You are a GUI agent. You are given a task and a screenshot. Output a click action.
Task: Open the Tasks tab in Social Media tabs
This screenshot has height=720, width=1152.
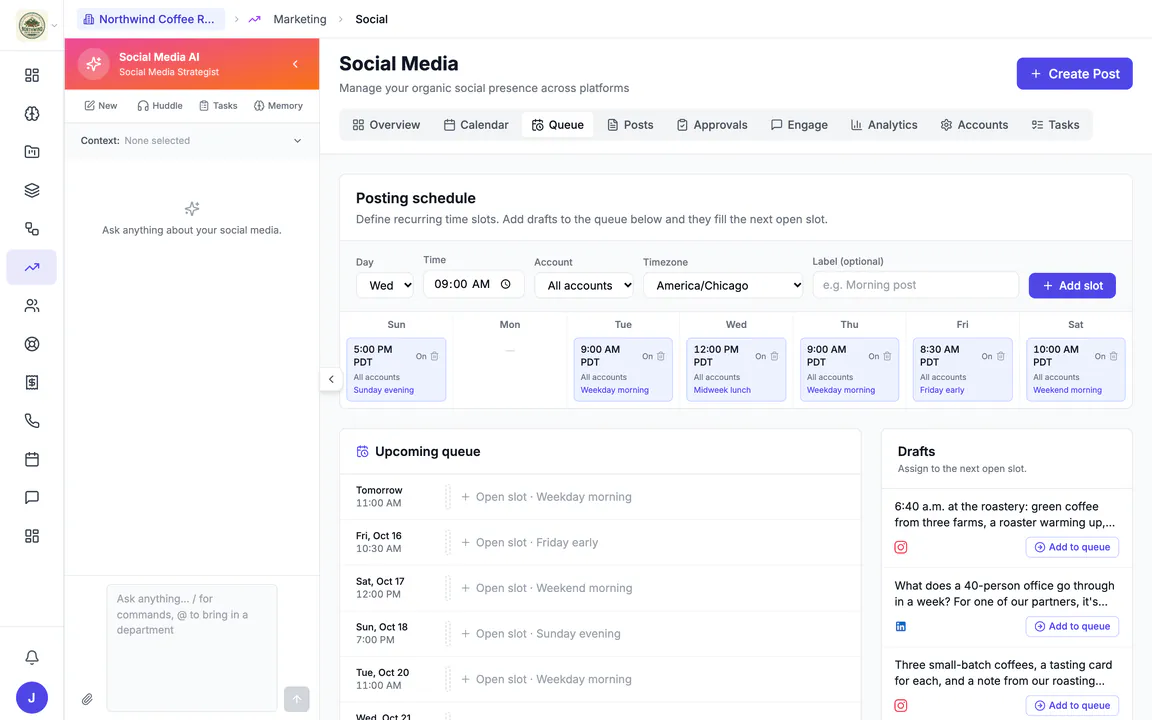point(1055,125)
